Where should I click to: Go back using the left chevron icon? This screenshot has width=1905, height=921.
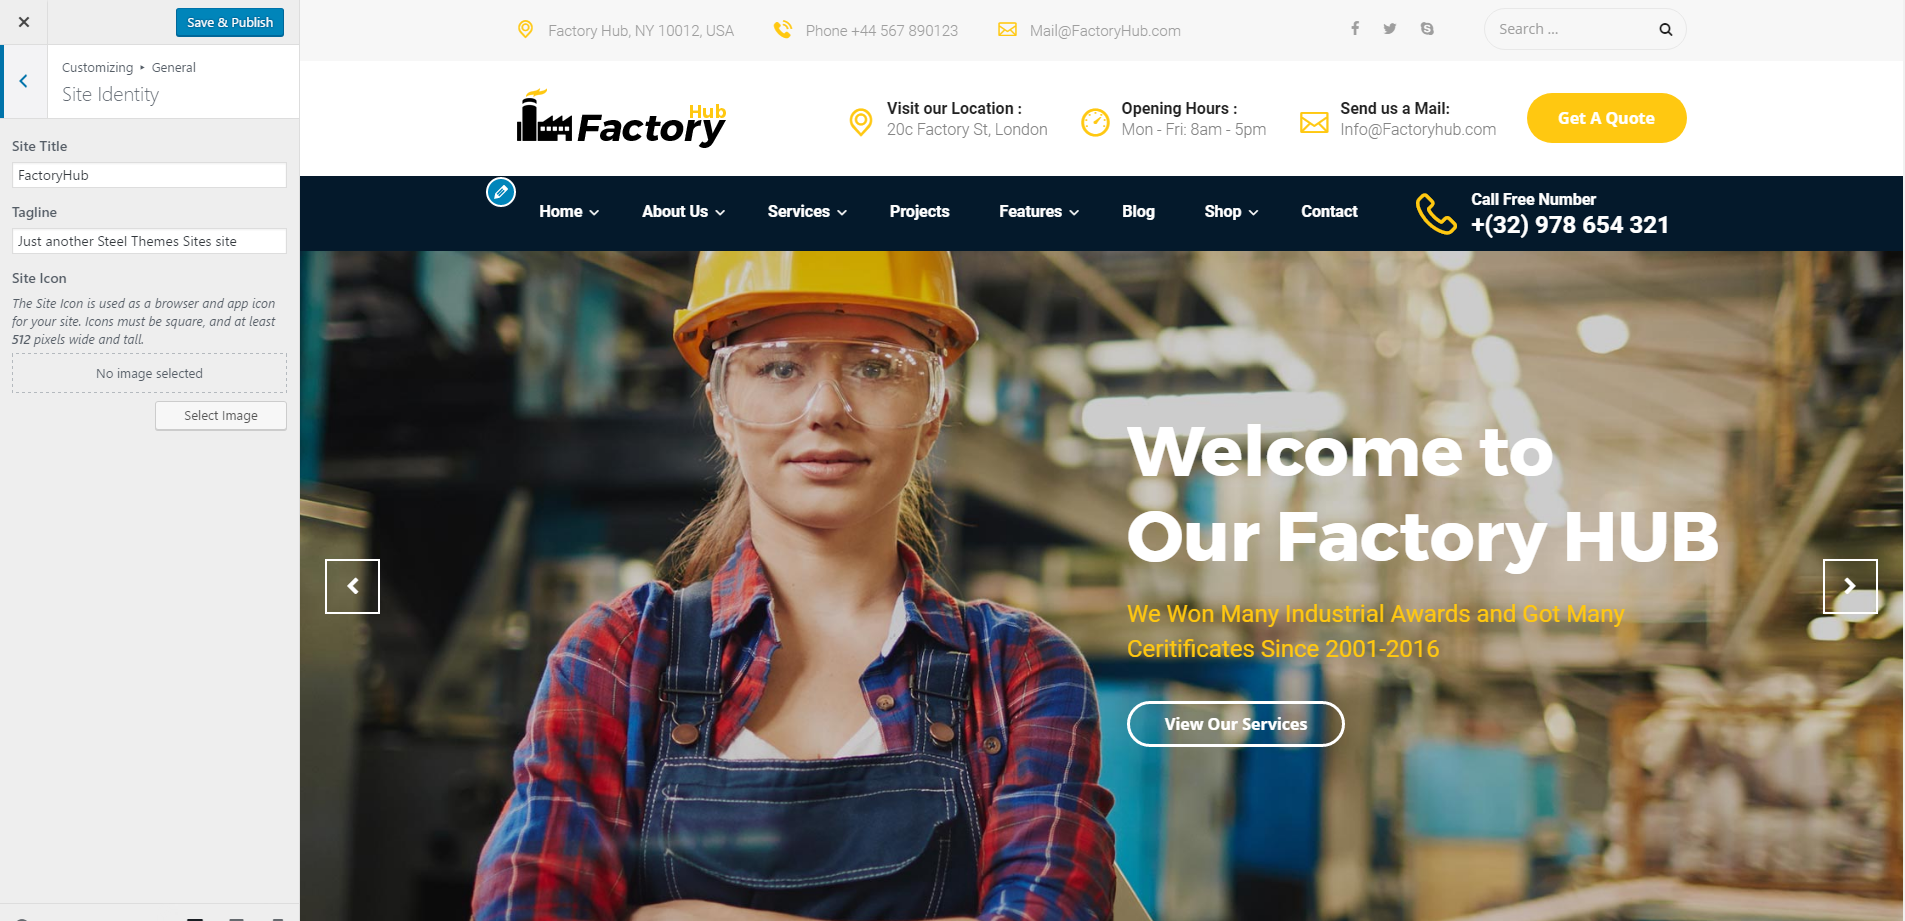click(24, 81)
